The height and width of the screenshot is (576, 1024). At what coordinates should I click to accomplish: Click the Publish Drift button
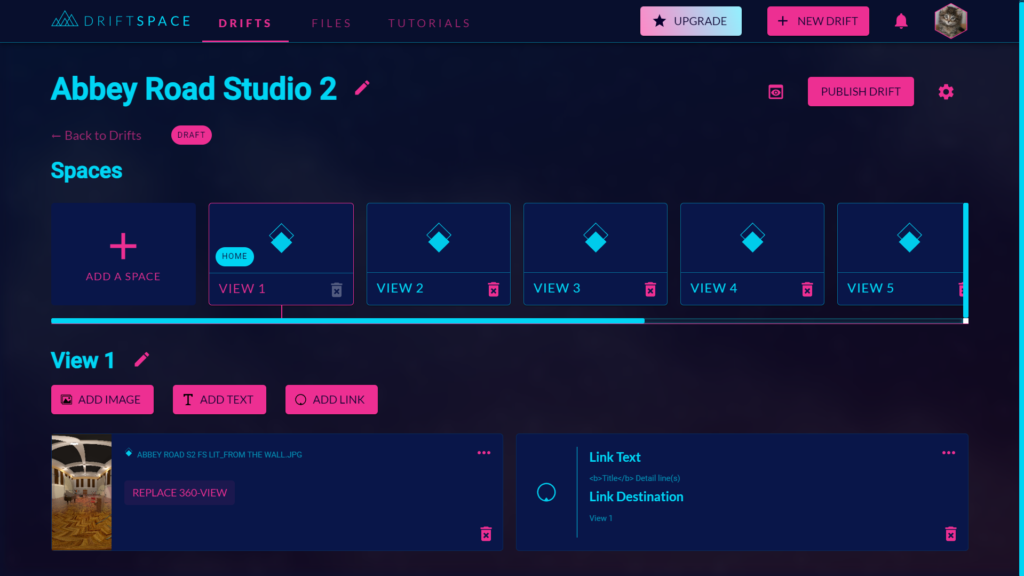coord(860,92)
